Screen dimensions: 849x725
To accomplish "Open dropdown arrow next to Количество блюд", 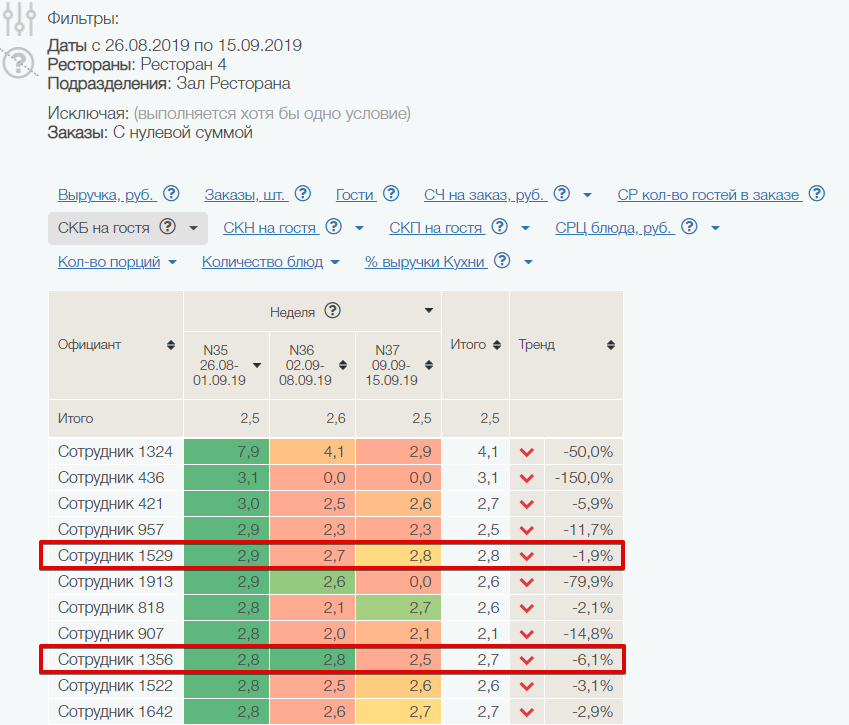I will click(x=335, y=263).
